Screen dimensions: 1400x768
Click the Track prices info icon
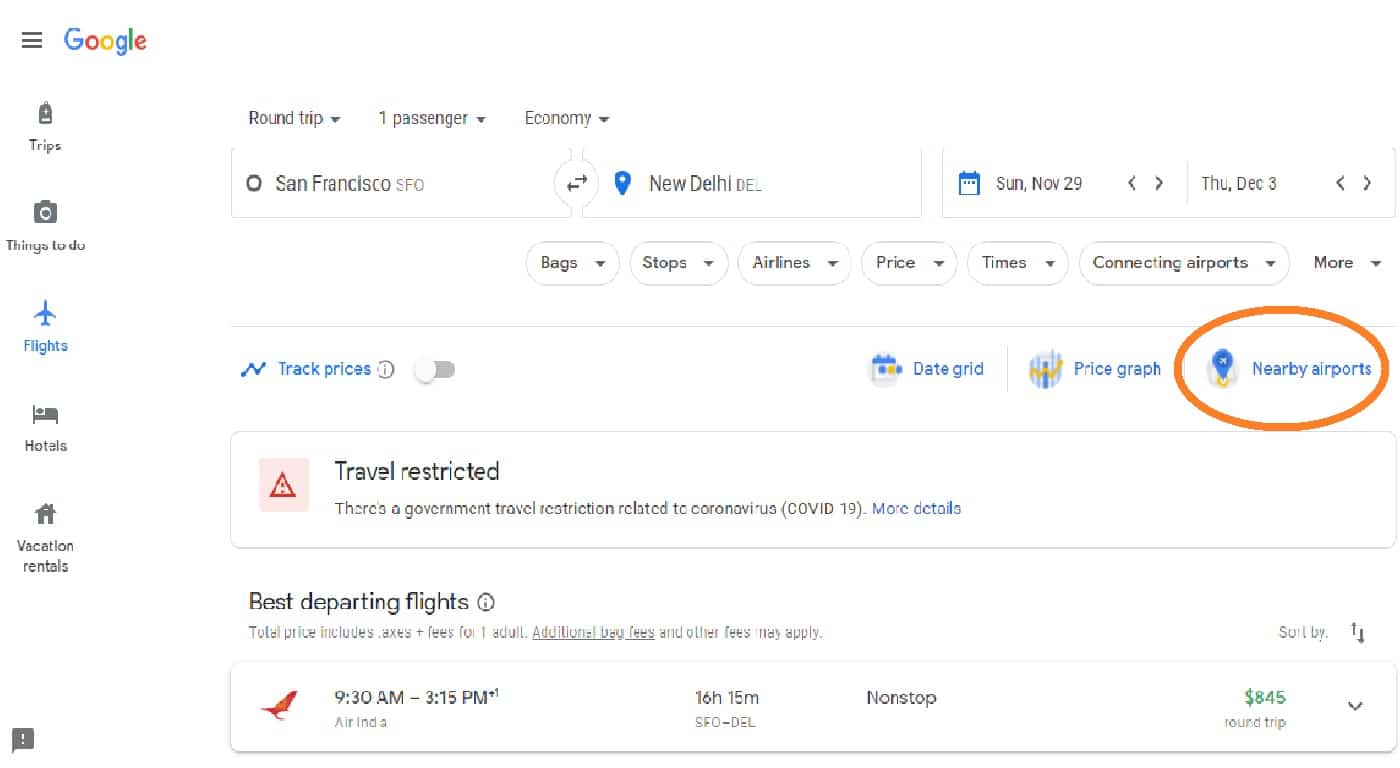386,369
